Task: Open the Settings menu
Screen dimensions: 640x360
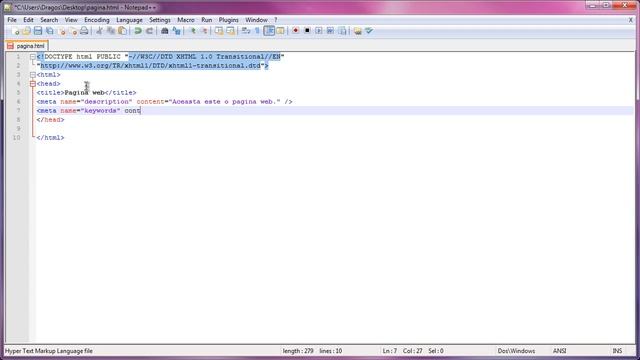Action: 160,20
